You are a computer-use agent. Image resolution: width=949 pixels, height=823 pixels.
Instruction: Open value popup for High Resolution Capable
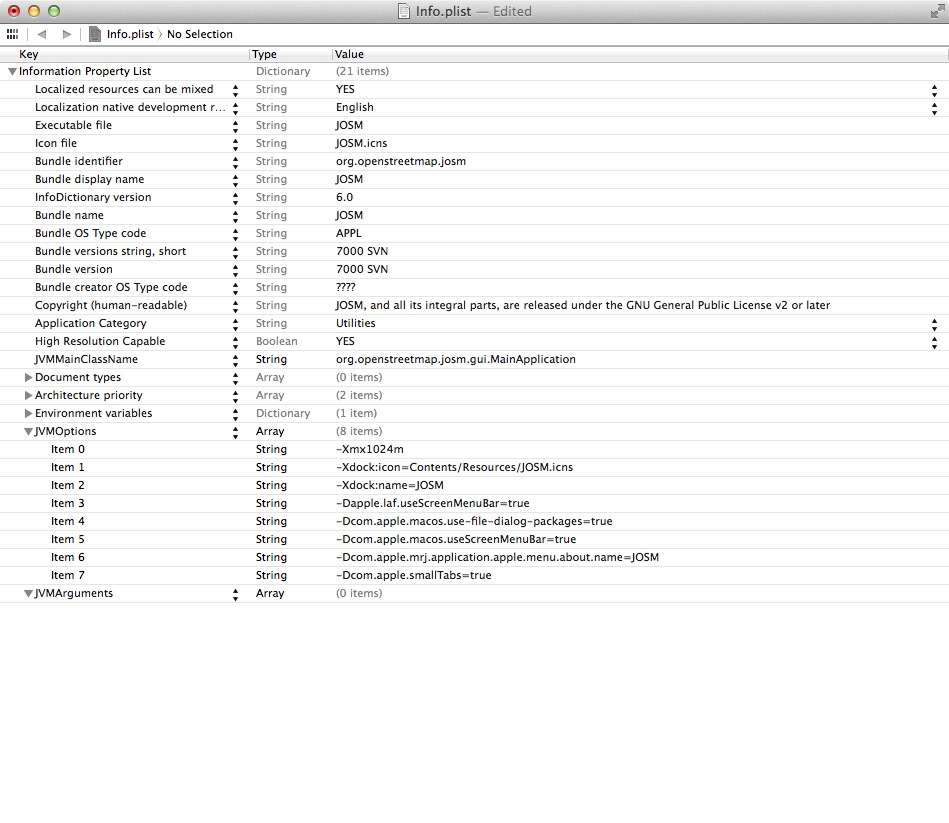934,343
